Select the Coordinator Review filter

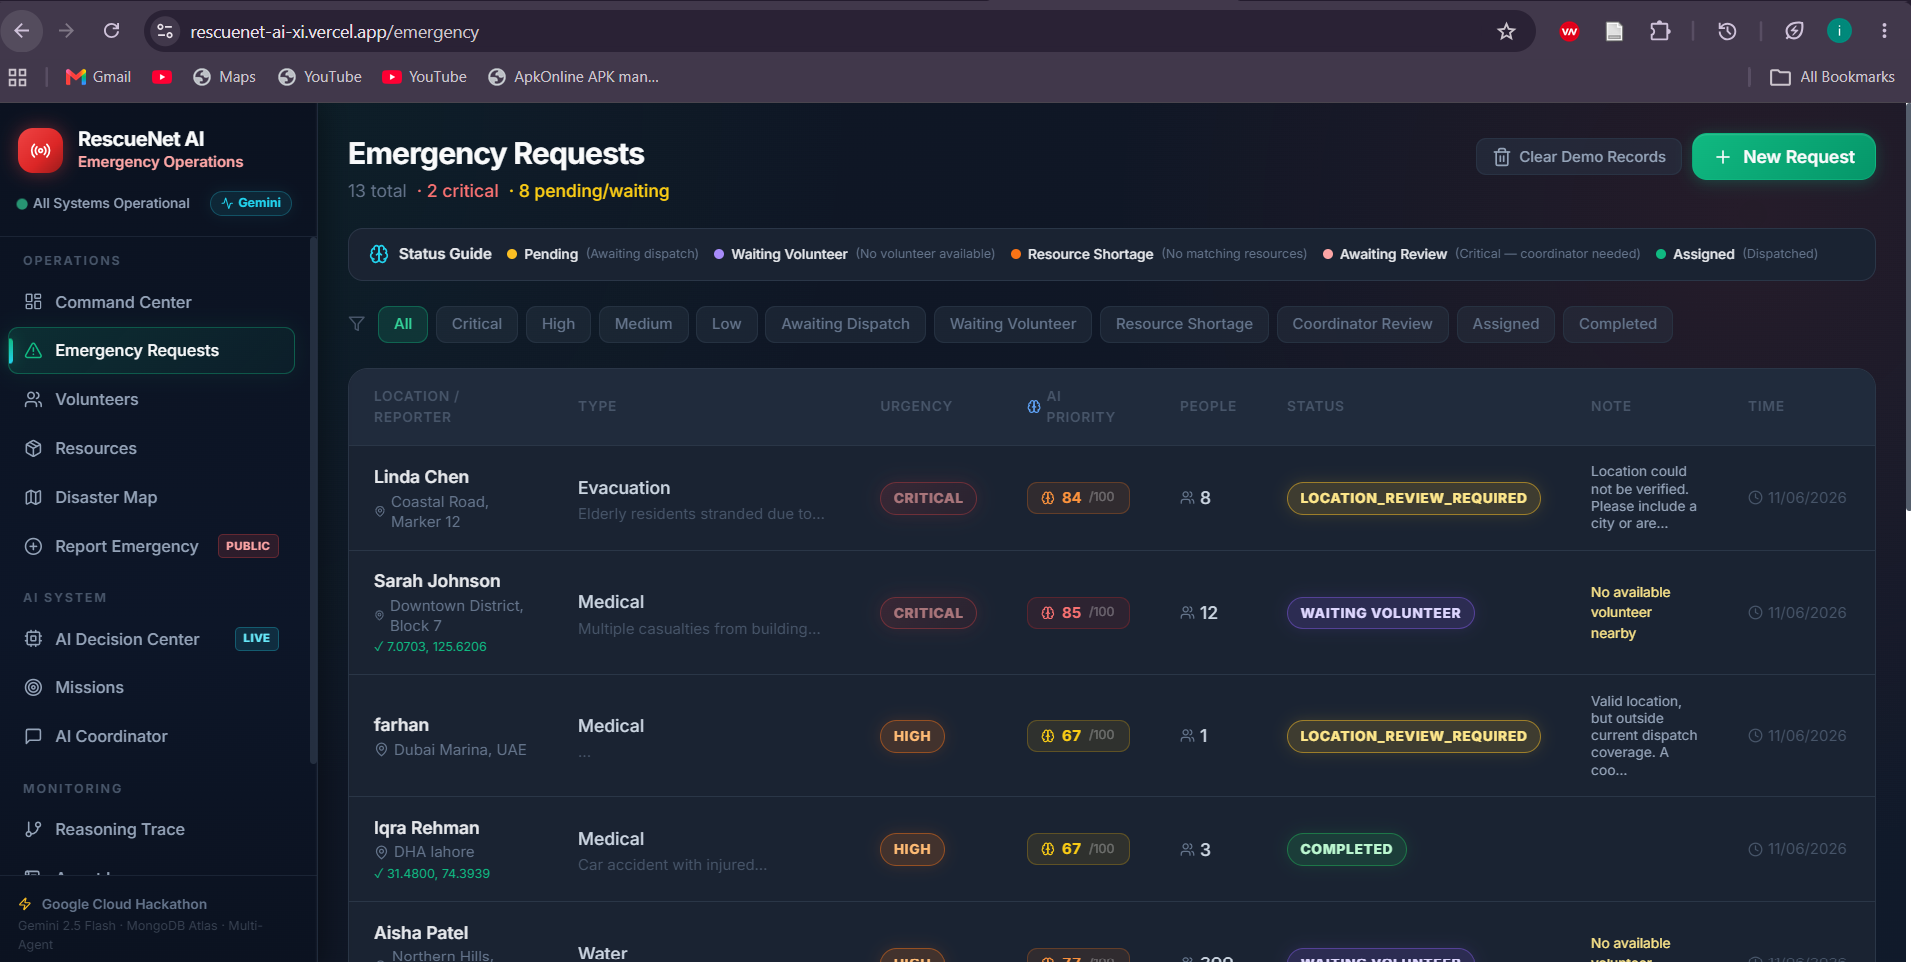pos(1362,324)
